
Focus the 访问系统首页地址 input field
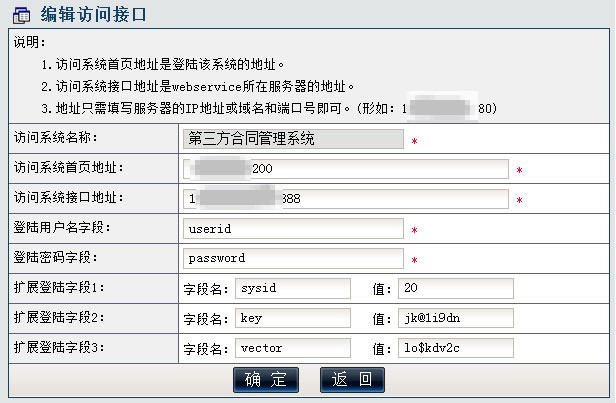(x=346, y=169)
